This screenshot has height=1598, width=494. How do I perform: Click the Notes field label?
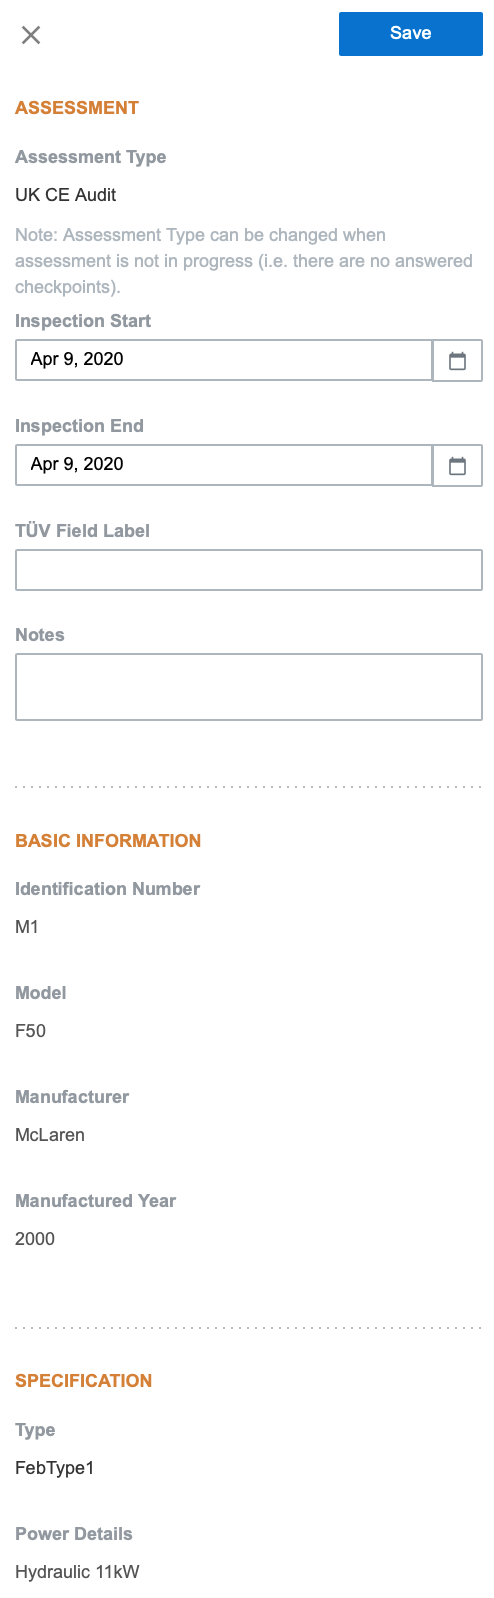[x=40, y=635]
